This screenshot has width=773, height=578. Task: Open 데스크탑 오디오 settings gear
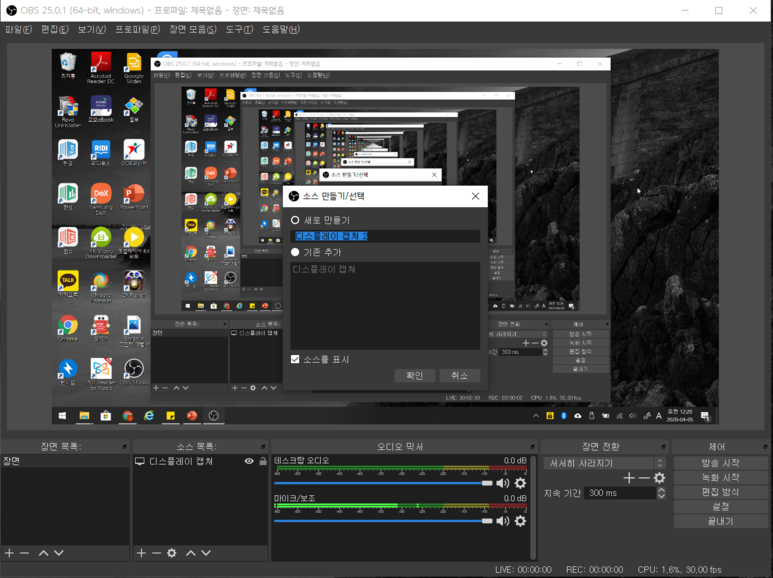(521, 483)
